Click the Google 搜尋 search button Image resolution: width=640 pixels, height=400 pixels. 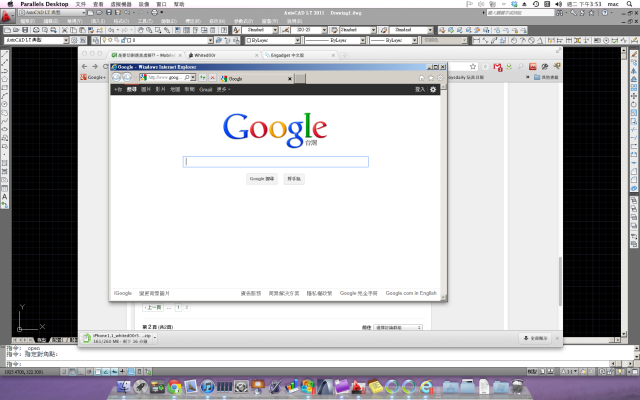click(262, 179)
